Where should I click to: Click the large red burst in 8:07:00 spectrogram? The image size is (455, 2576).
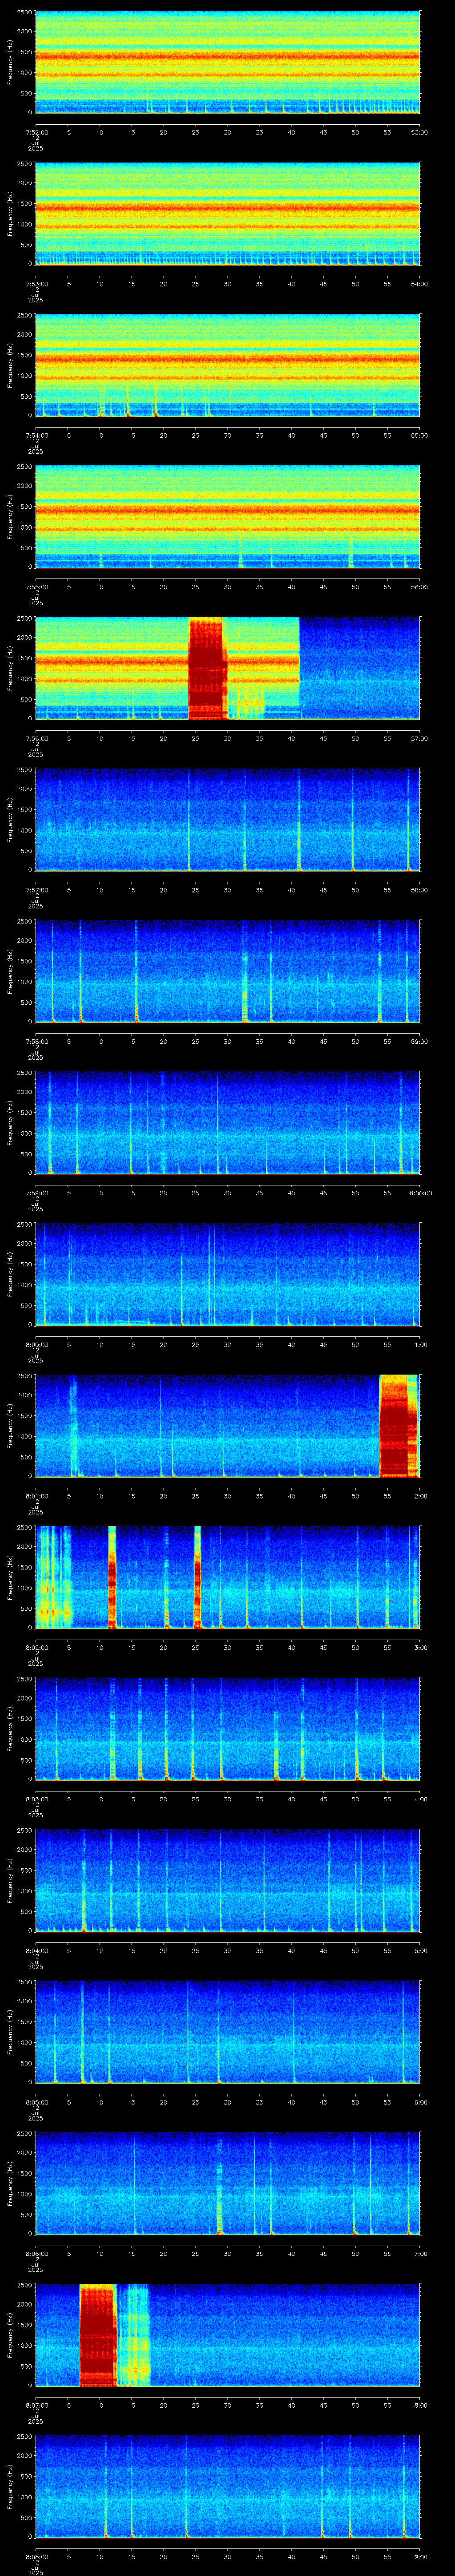coord(98,2334)
